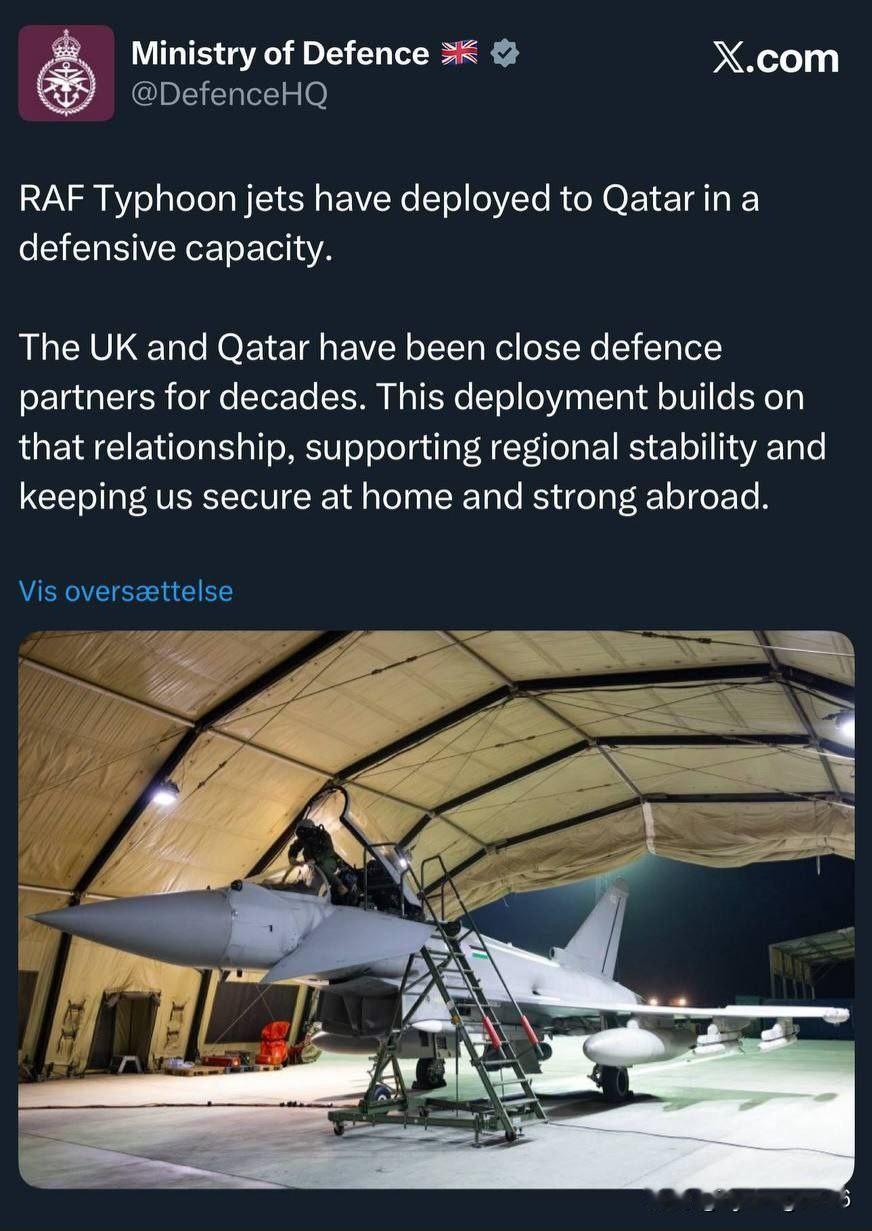The width and height of the screenshot is (872, 1231).
Task: Click the anchor symbol on the MoD crest
Action: (x=68, y=92)
